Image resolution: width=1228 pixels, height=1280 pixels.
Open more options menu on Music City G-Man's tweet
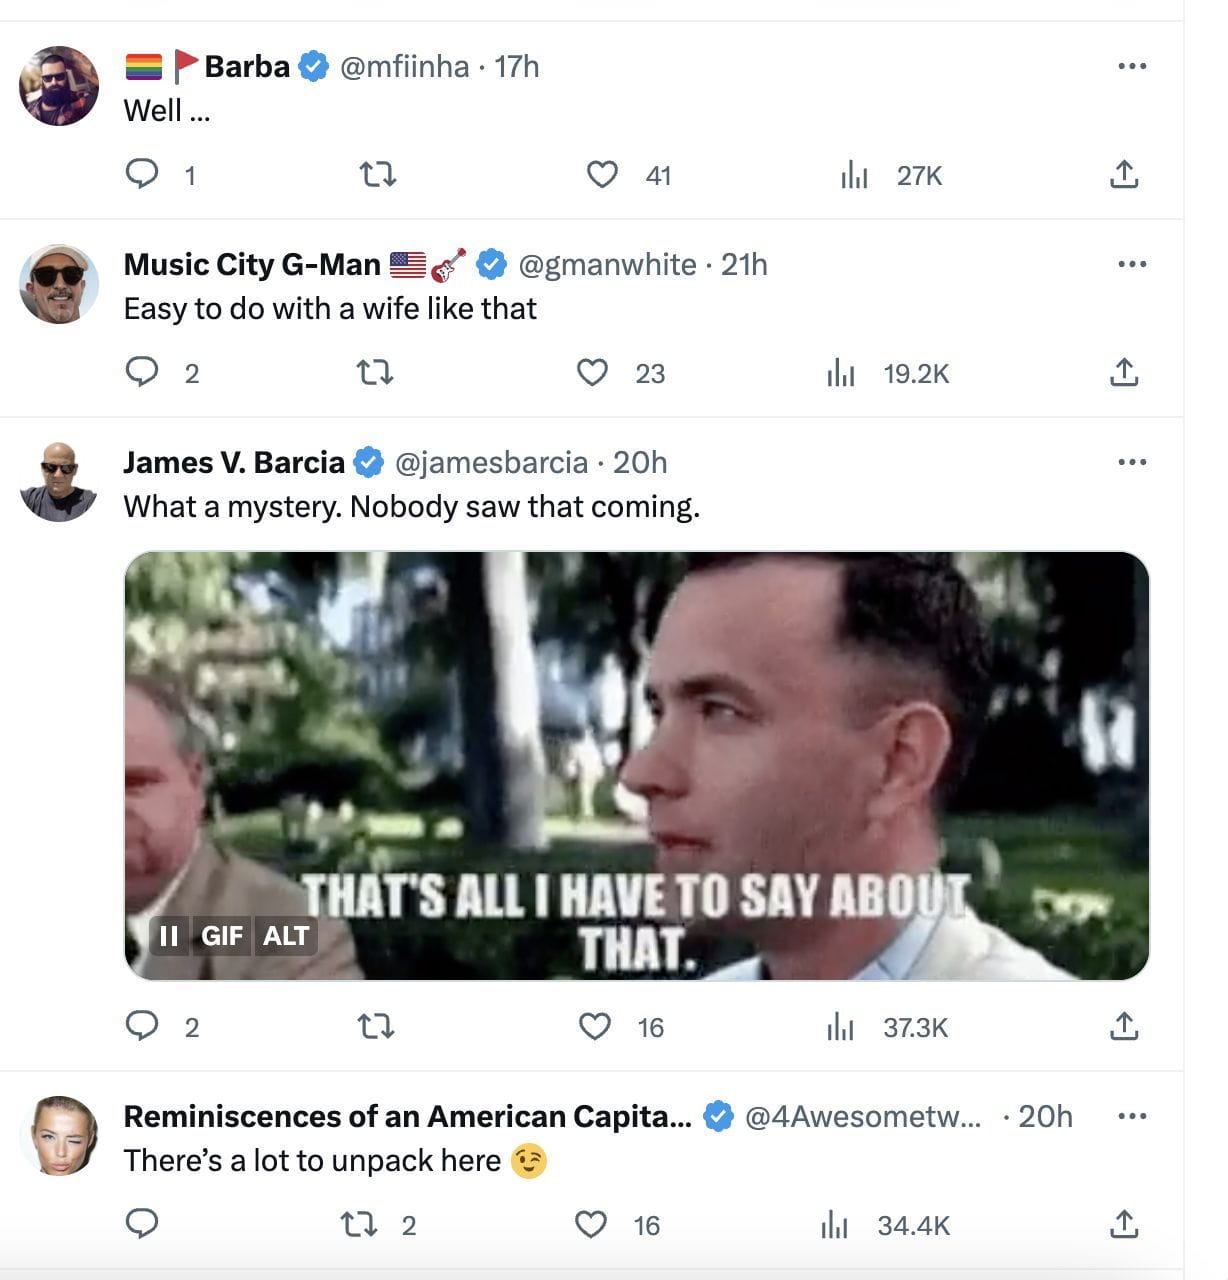coord(1131,264)
